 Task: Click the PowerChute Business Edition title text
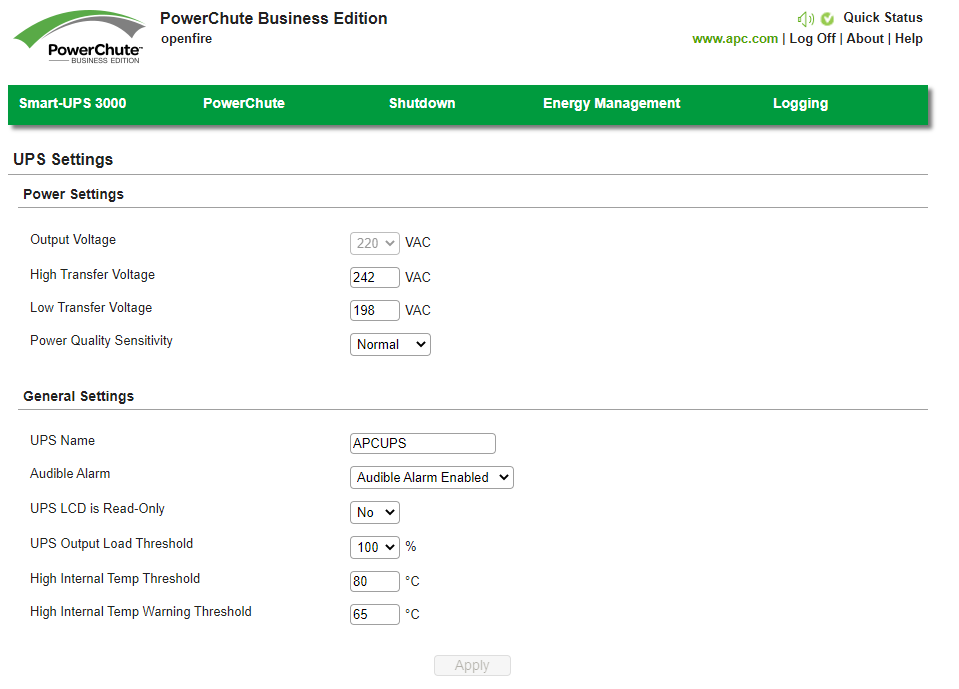pyautogui.click(x=273, y=18)
